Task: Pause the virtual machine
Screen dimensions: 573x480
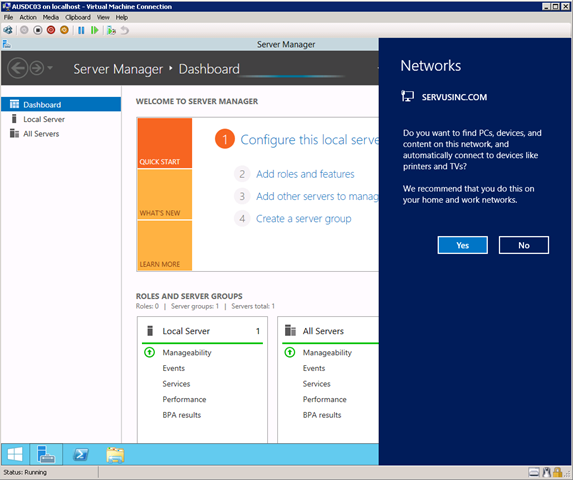Action: 81,30
